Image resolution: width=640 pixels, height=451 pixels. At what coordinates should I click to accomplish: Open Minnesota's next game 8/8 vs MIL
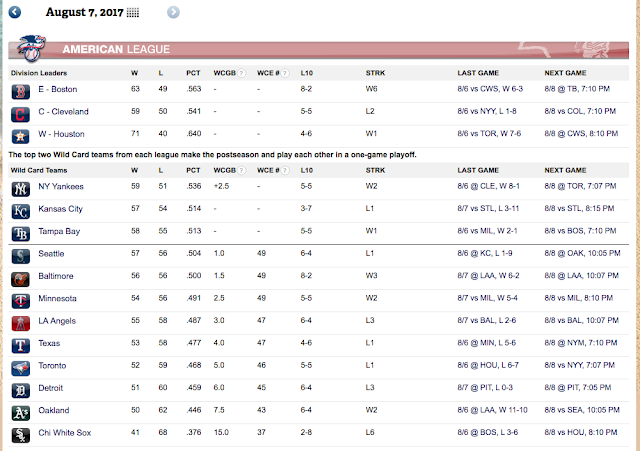tap(578, 298)
